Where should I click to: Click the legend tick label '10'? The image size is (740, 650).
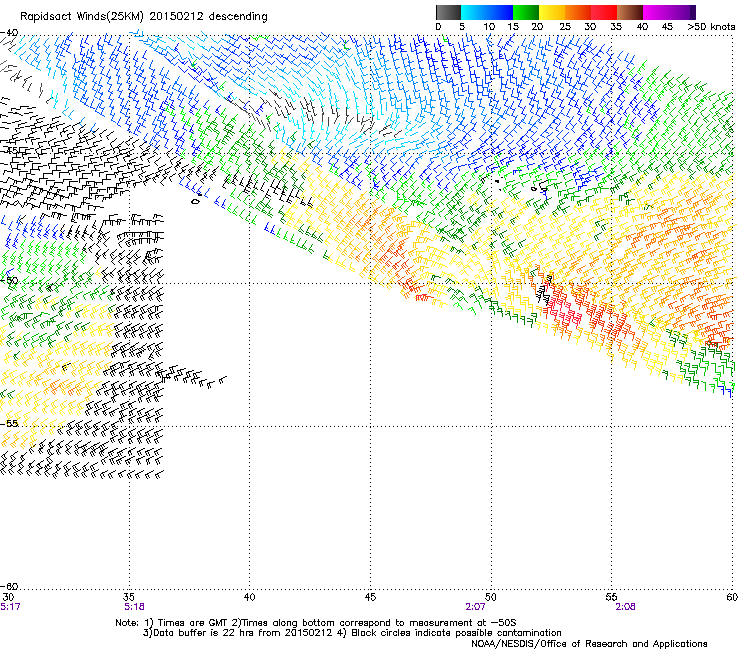pos(489,27)
